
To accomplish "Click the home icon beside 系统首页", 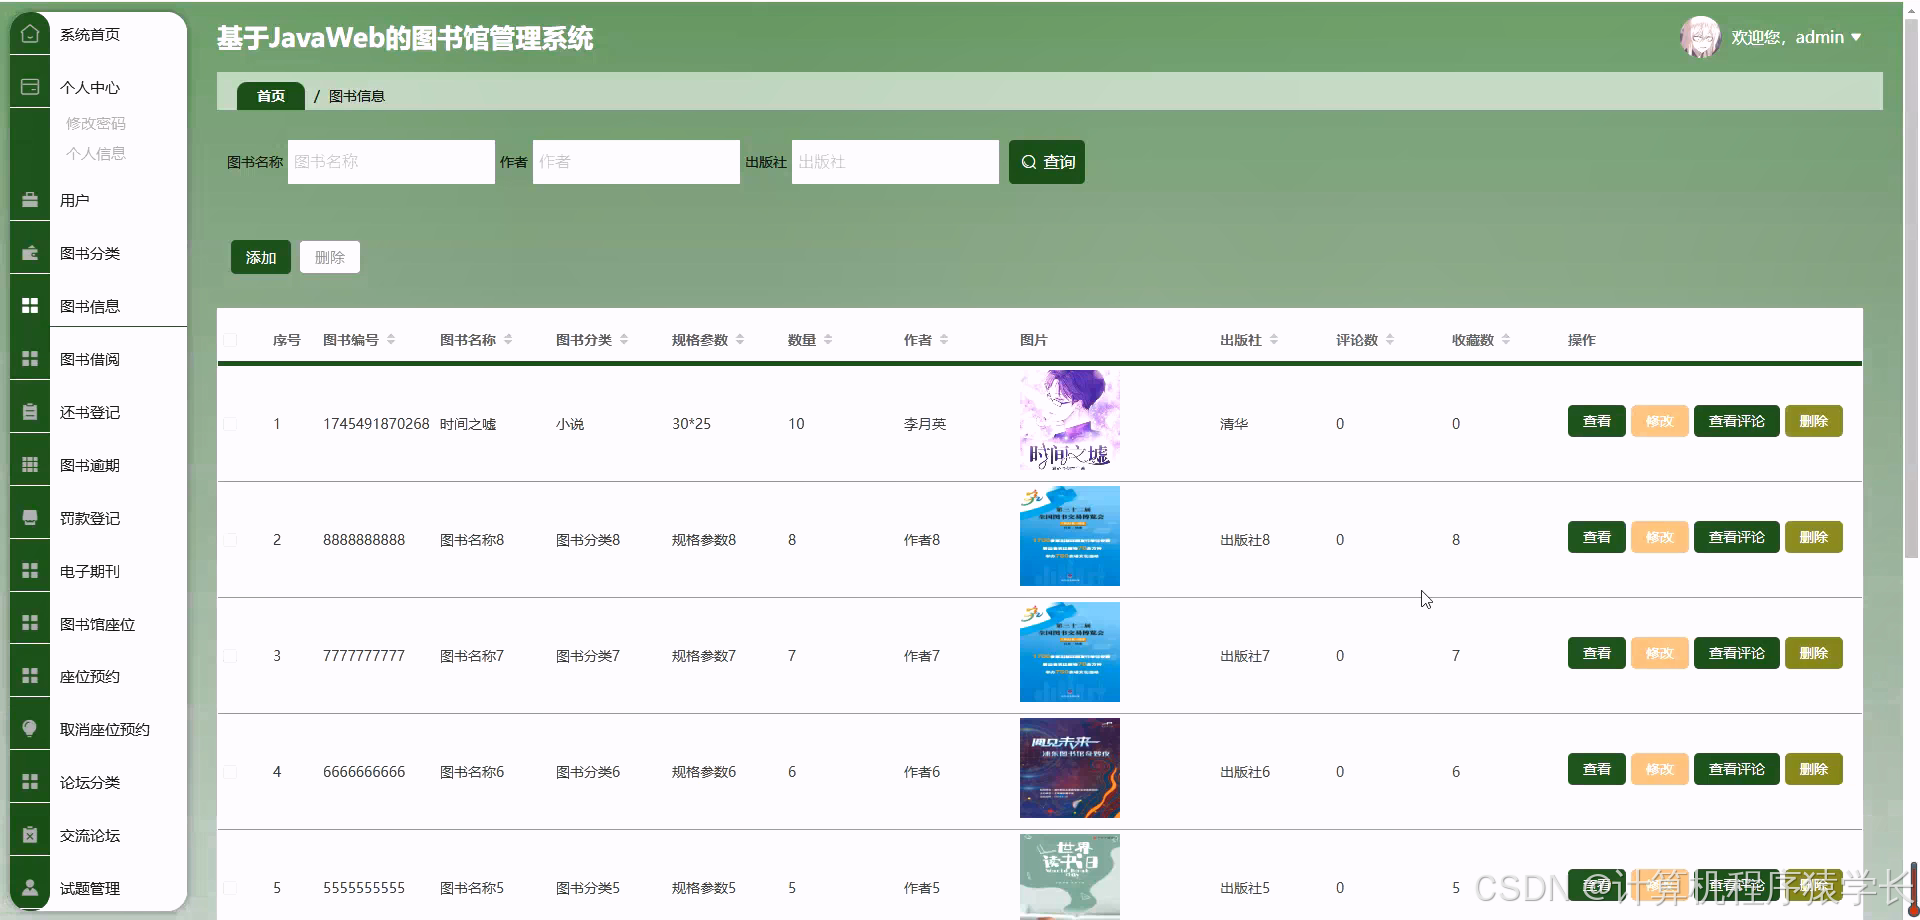I will point(30,34).
